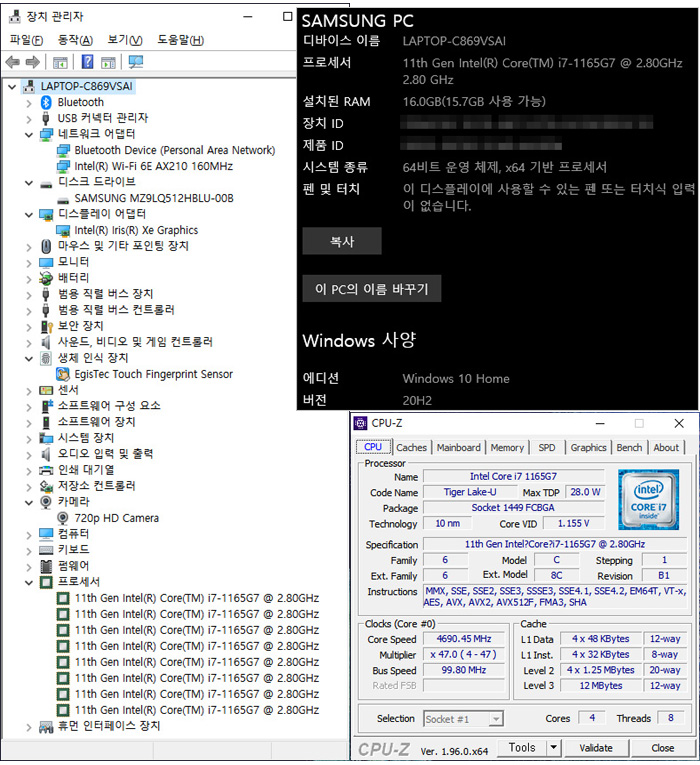Collapse the 프로세서 processor tree node

29,582
